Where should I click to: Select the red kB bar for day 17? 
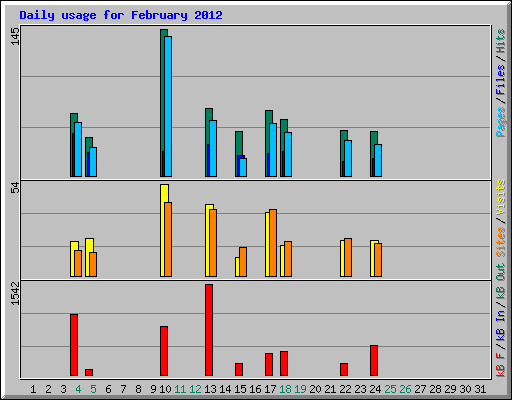[x=269, y=364]
